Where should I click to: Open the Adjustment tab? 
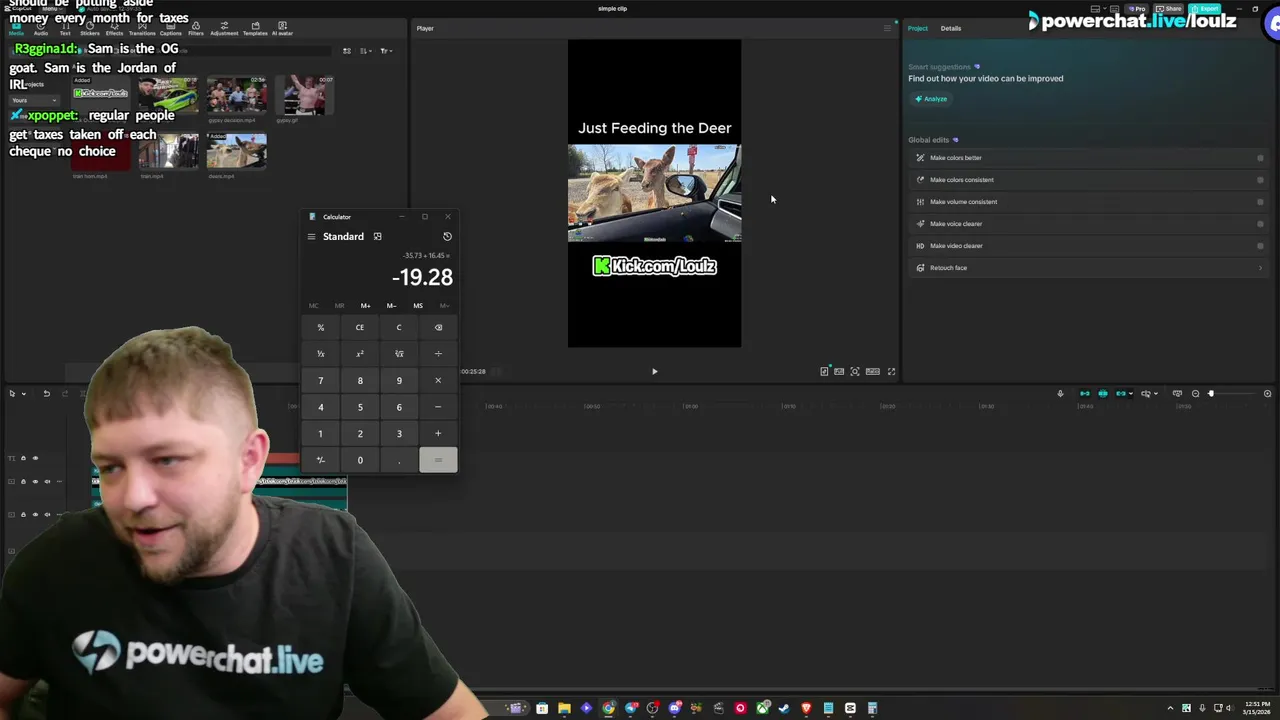pyautogui.click(x=224, y=29)
